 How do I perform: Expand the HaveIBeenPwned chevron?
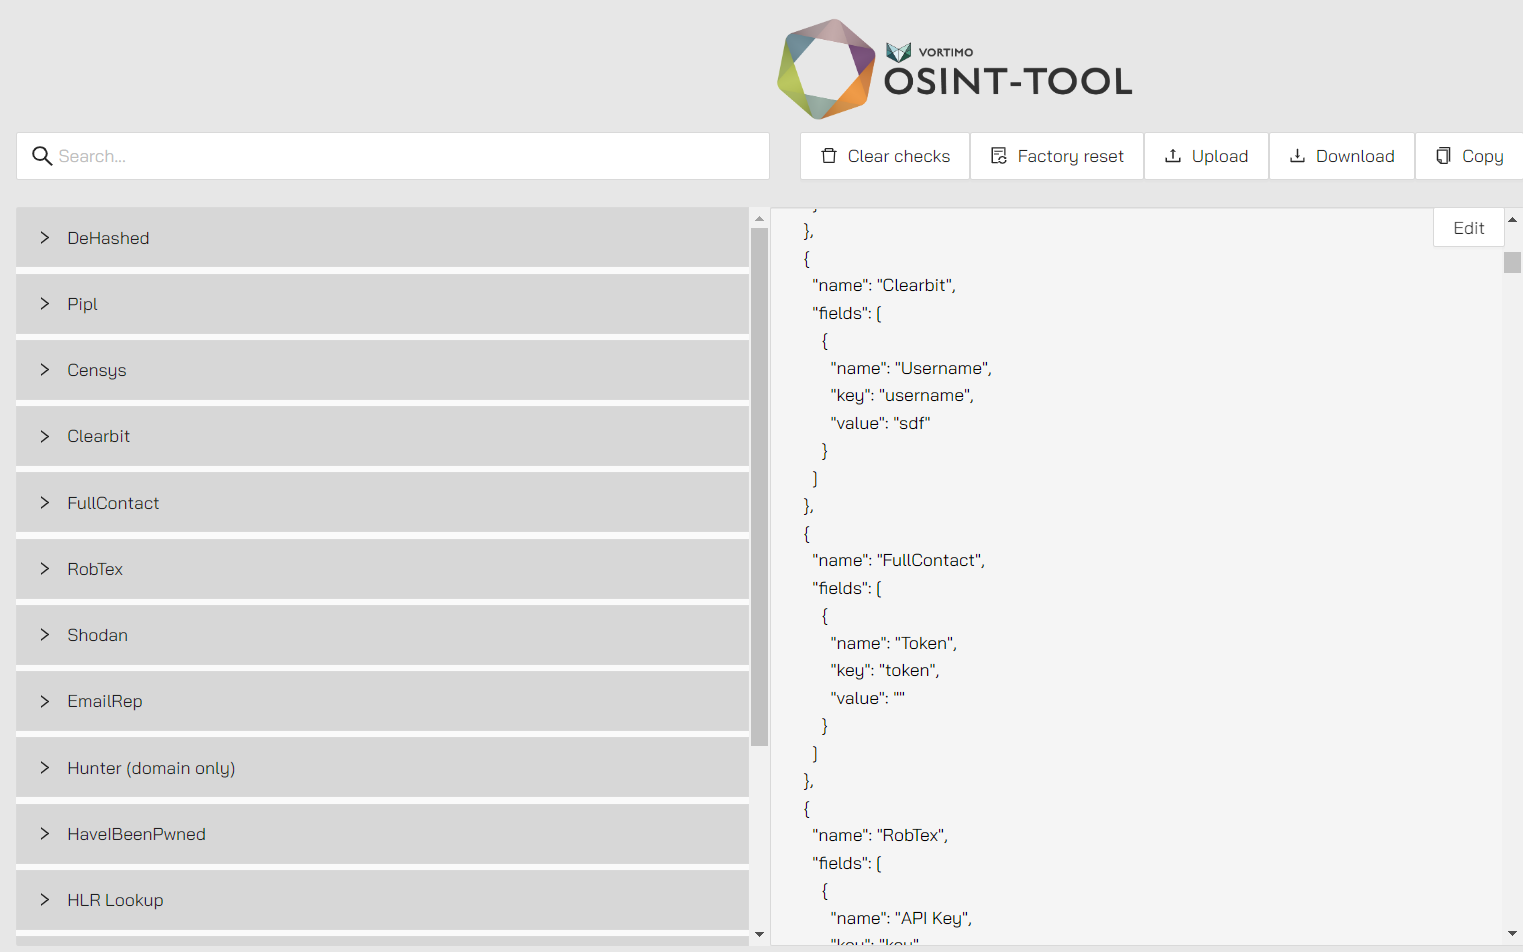point(45,834)
